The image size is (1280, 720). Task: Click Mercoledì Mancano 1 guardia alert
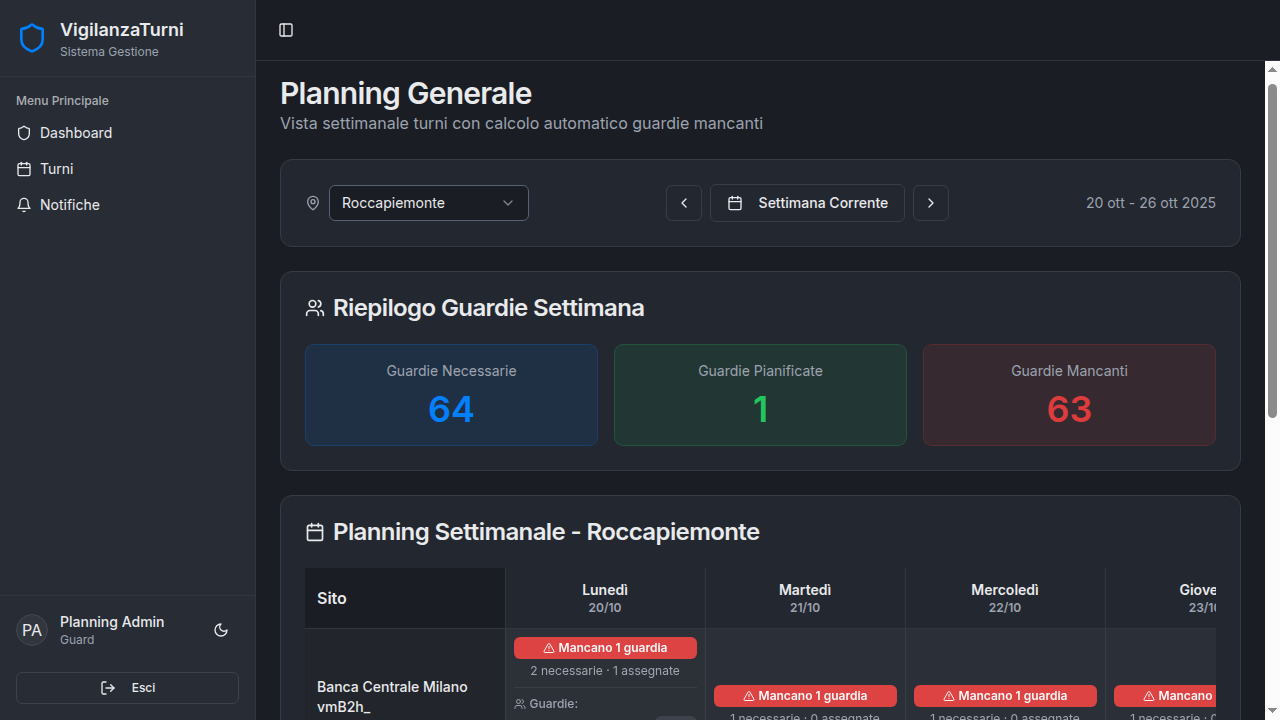coord(1005,696)
